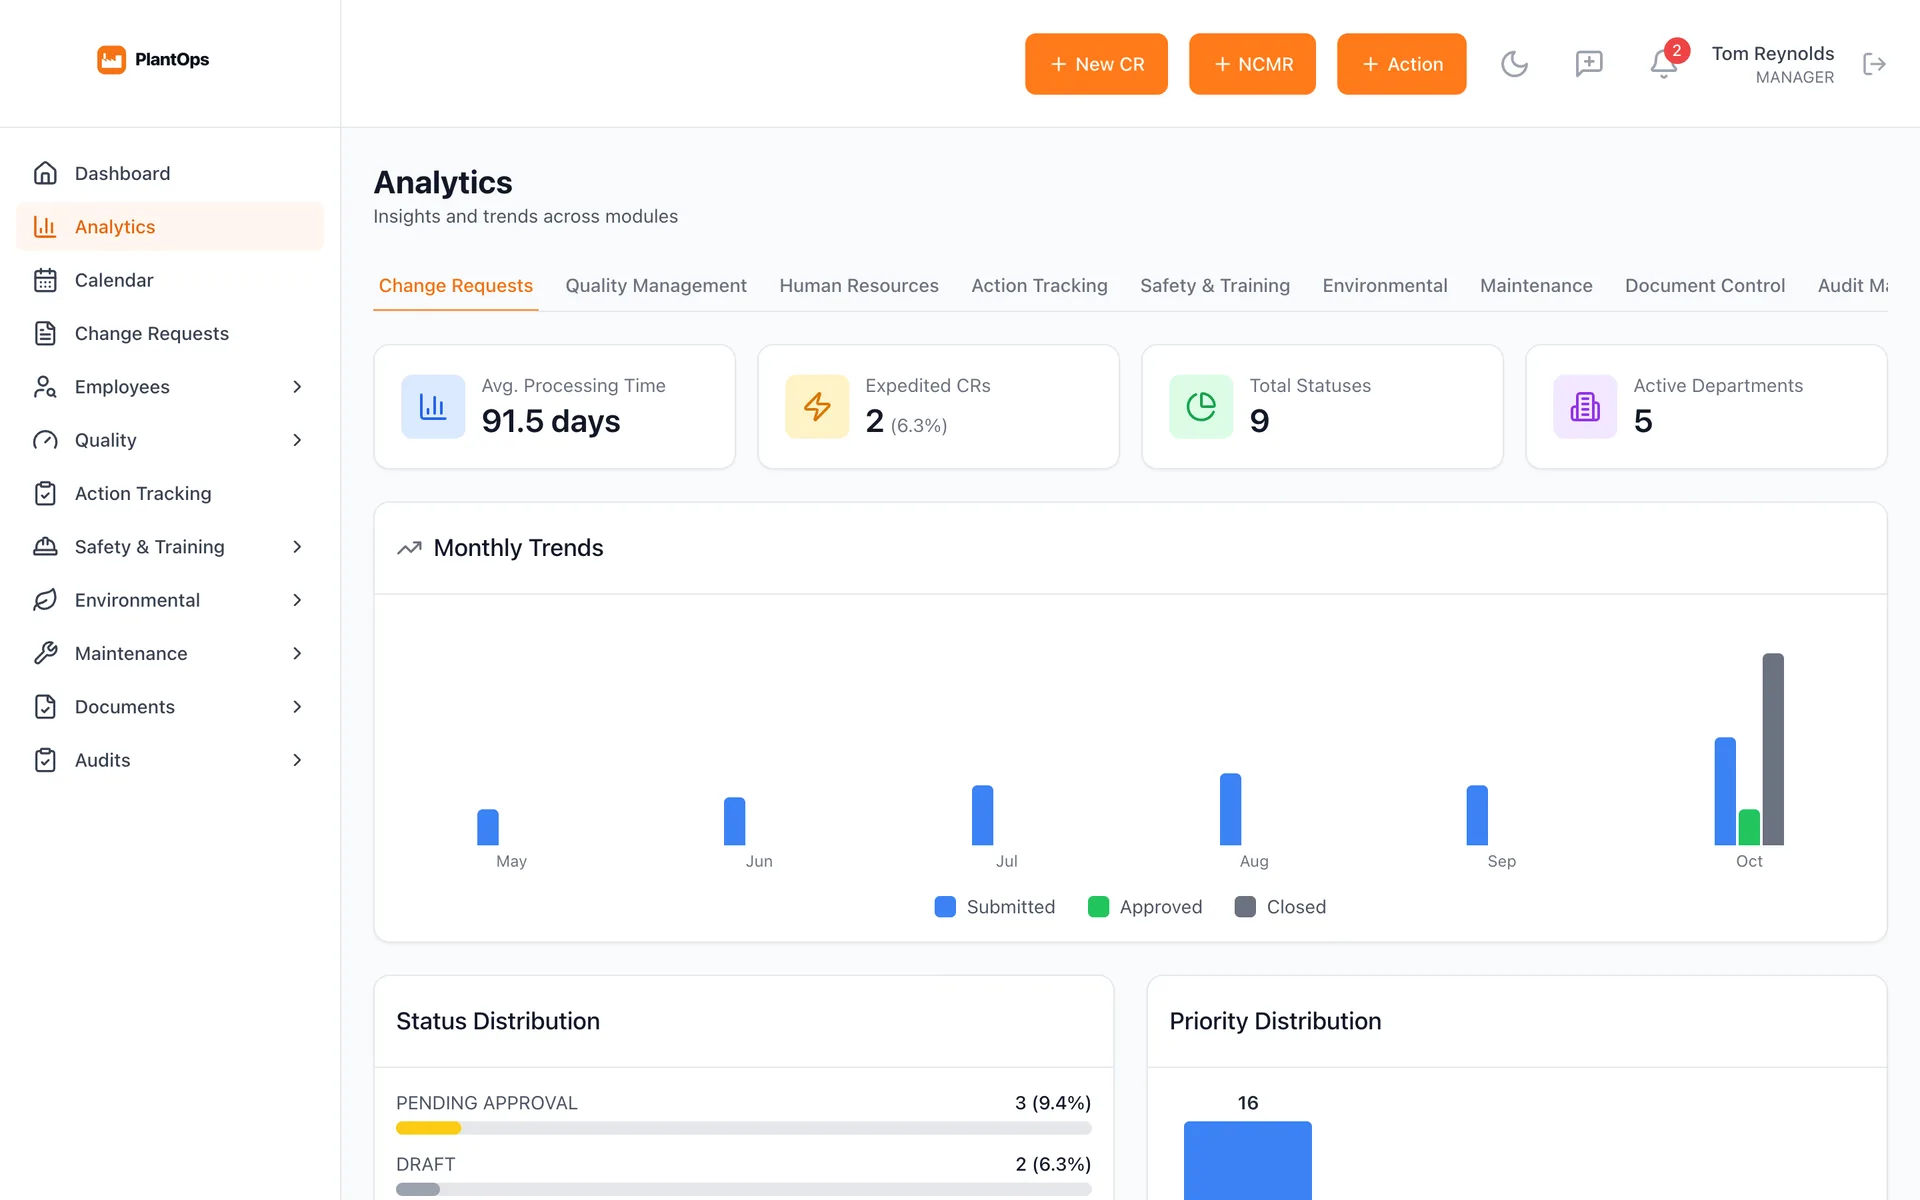Click the logout icon
This screenshot has height=1200, width=1920.
point(1874,64)
